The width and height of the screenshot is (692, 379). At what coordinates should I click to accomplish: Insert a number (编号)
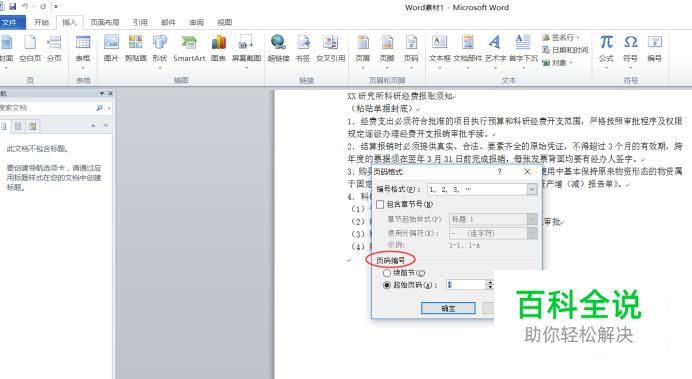click(655, 49)
